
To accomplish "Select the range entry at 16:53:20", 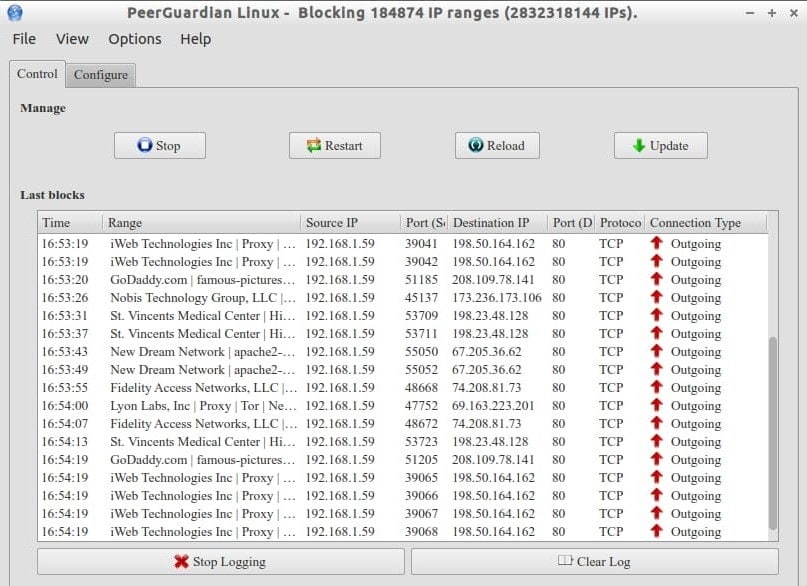I will click(x=203, y=280).
